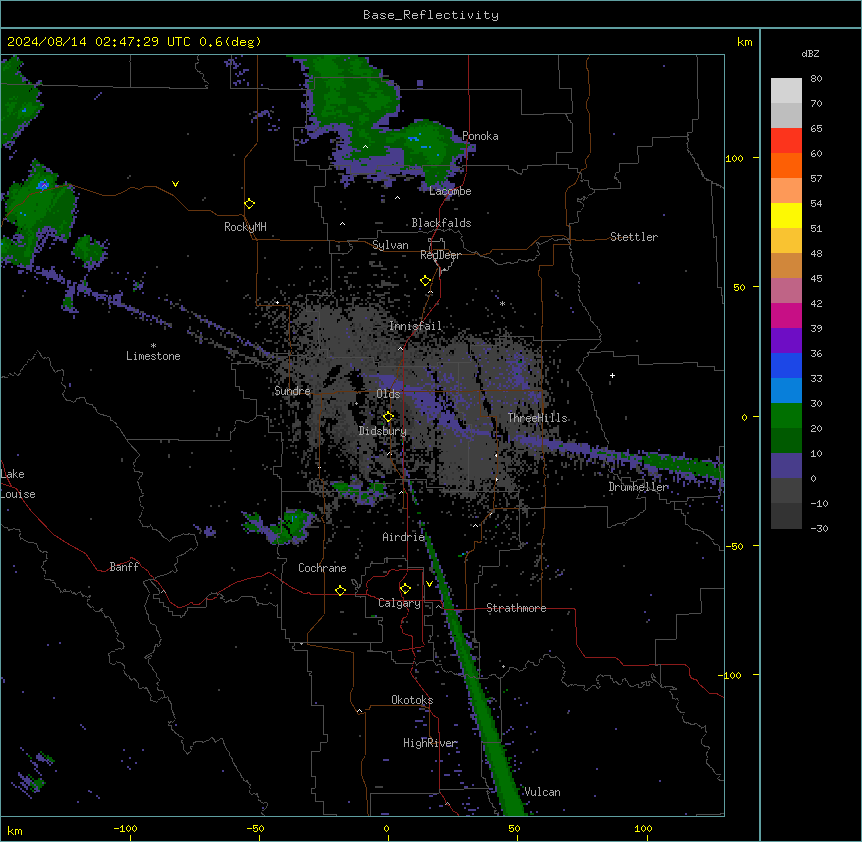Click the yellow diamond marker above Calgary label
The image size is (862, 842).
405,589
